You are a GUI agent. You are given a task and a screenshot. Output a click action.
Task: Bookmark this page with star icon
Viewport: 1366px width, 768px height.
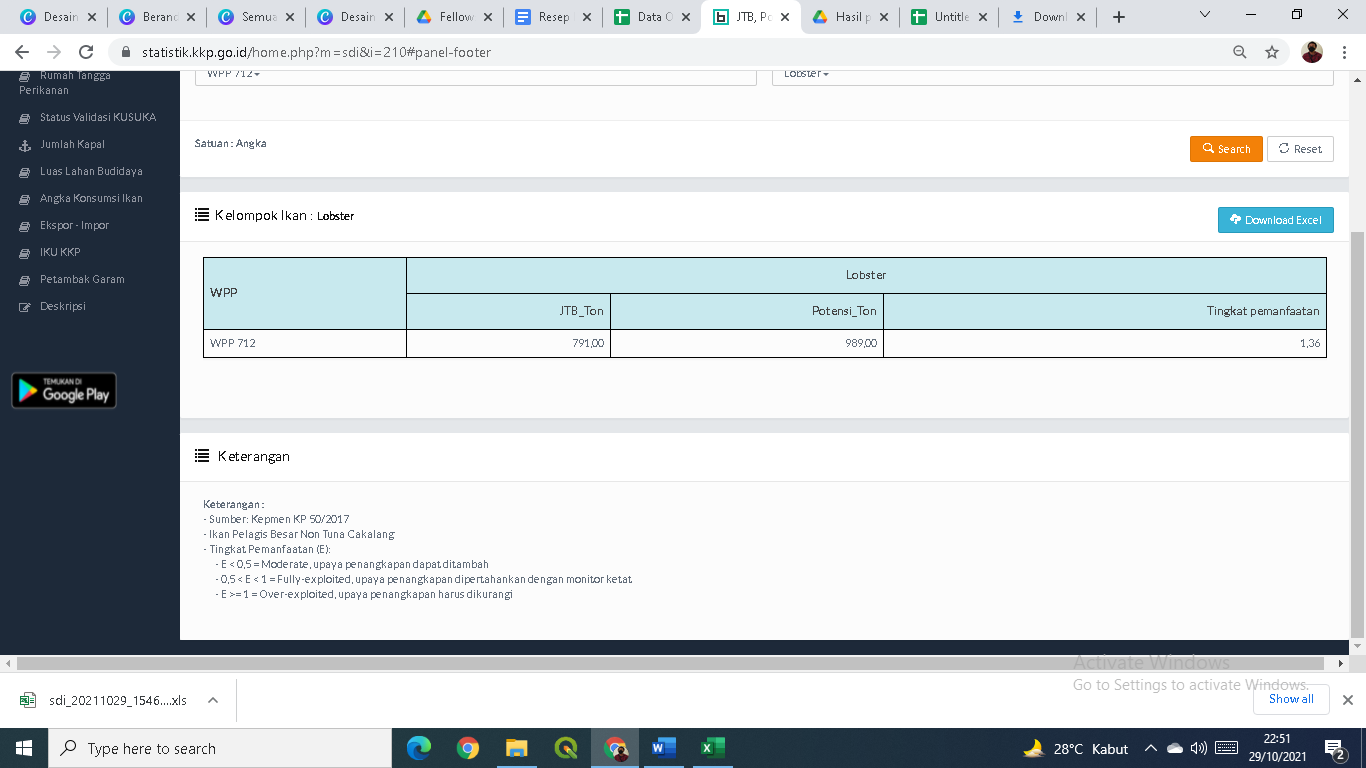pyautogui.click(x=1272, y=52)
